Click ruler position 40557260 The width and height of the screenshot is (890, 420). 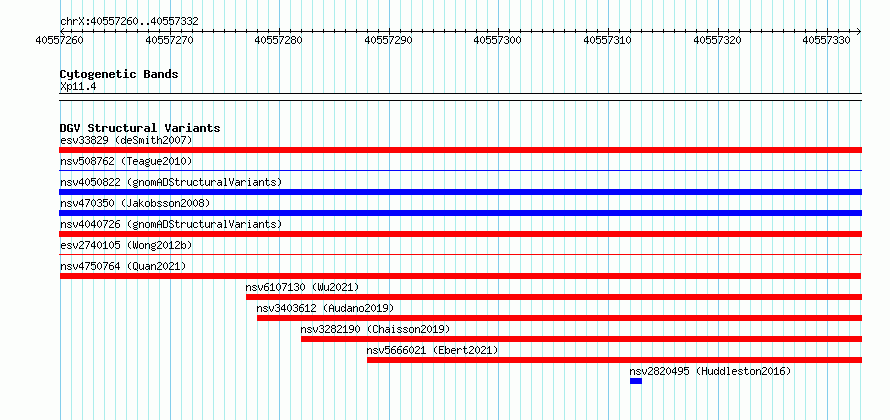(x=60, y=40)
